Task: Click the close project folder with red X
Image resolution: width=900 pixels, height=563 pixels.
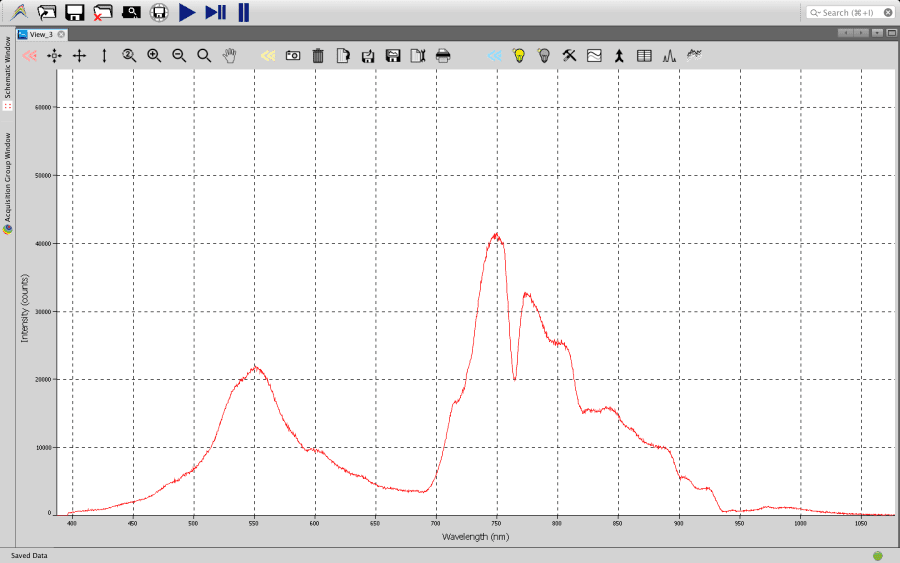Action: 103,12
